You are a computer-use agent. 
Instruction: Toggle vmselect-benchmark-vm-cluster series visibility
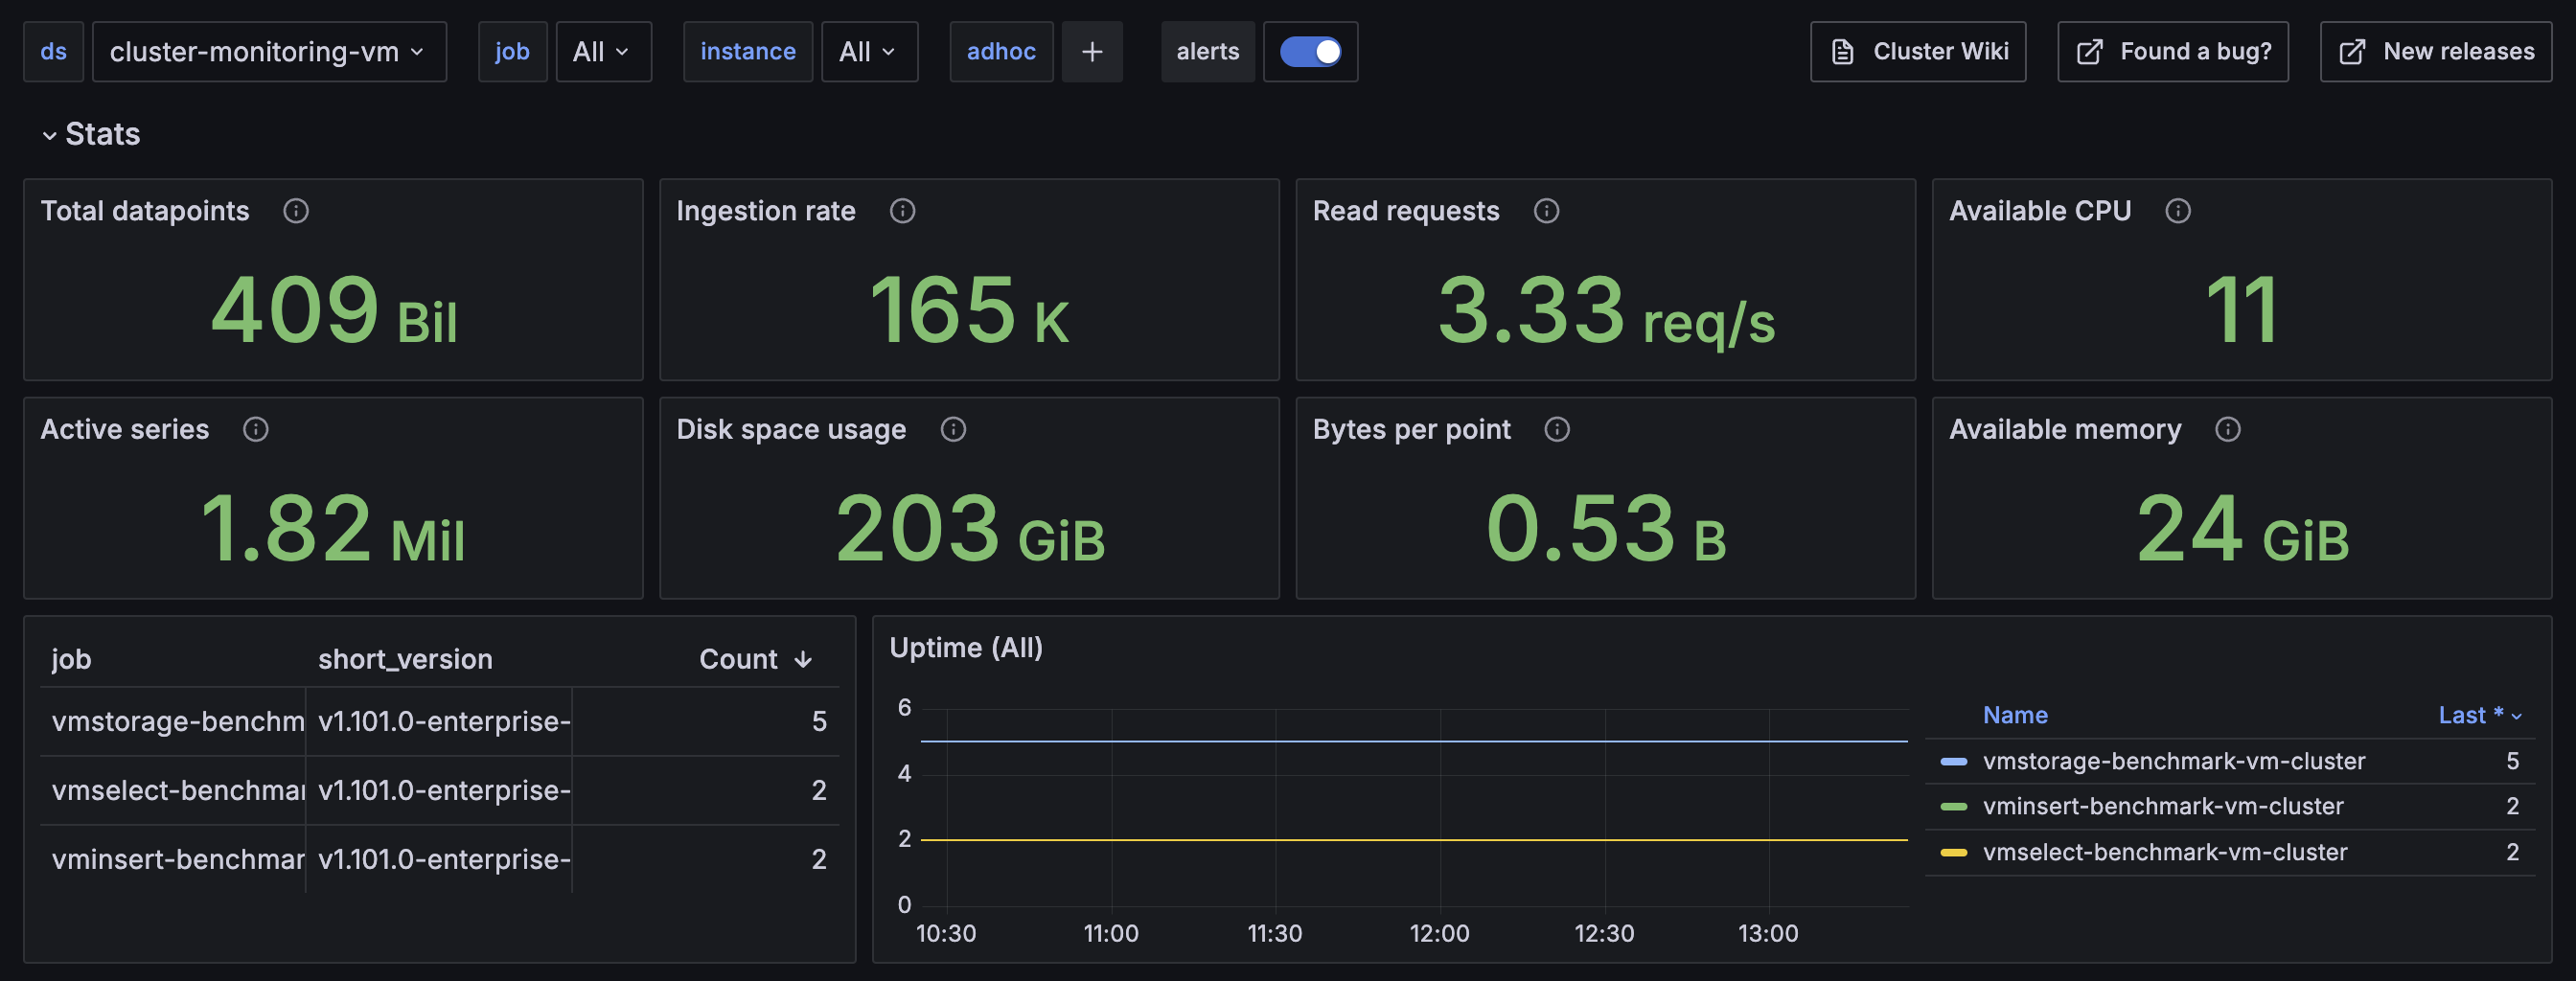point(2164,852)
